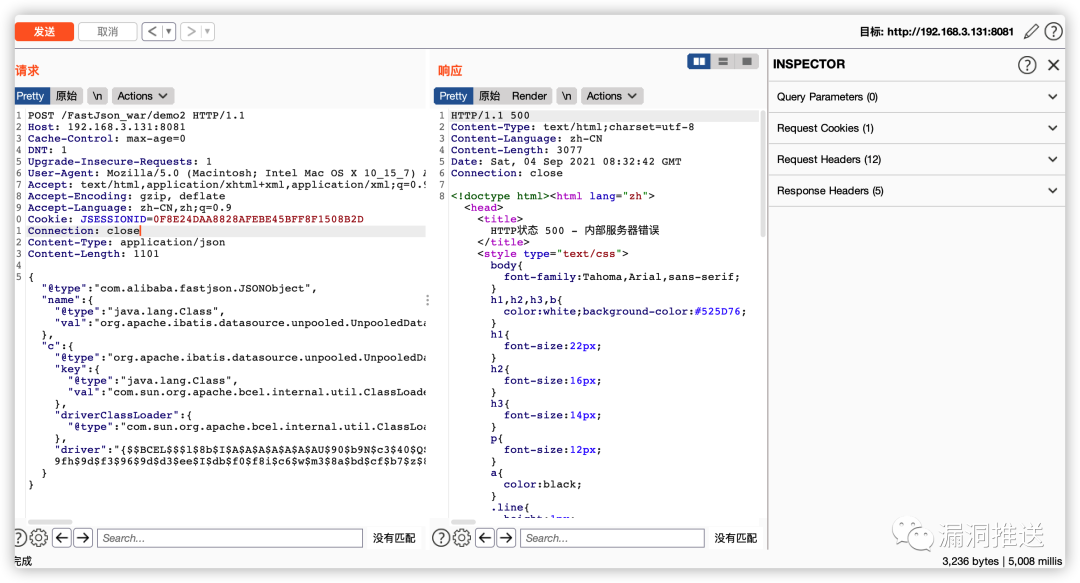Go to next request search match

83,538
